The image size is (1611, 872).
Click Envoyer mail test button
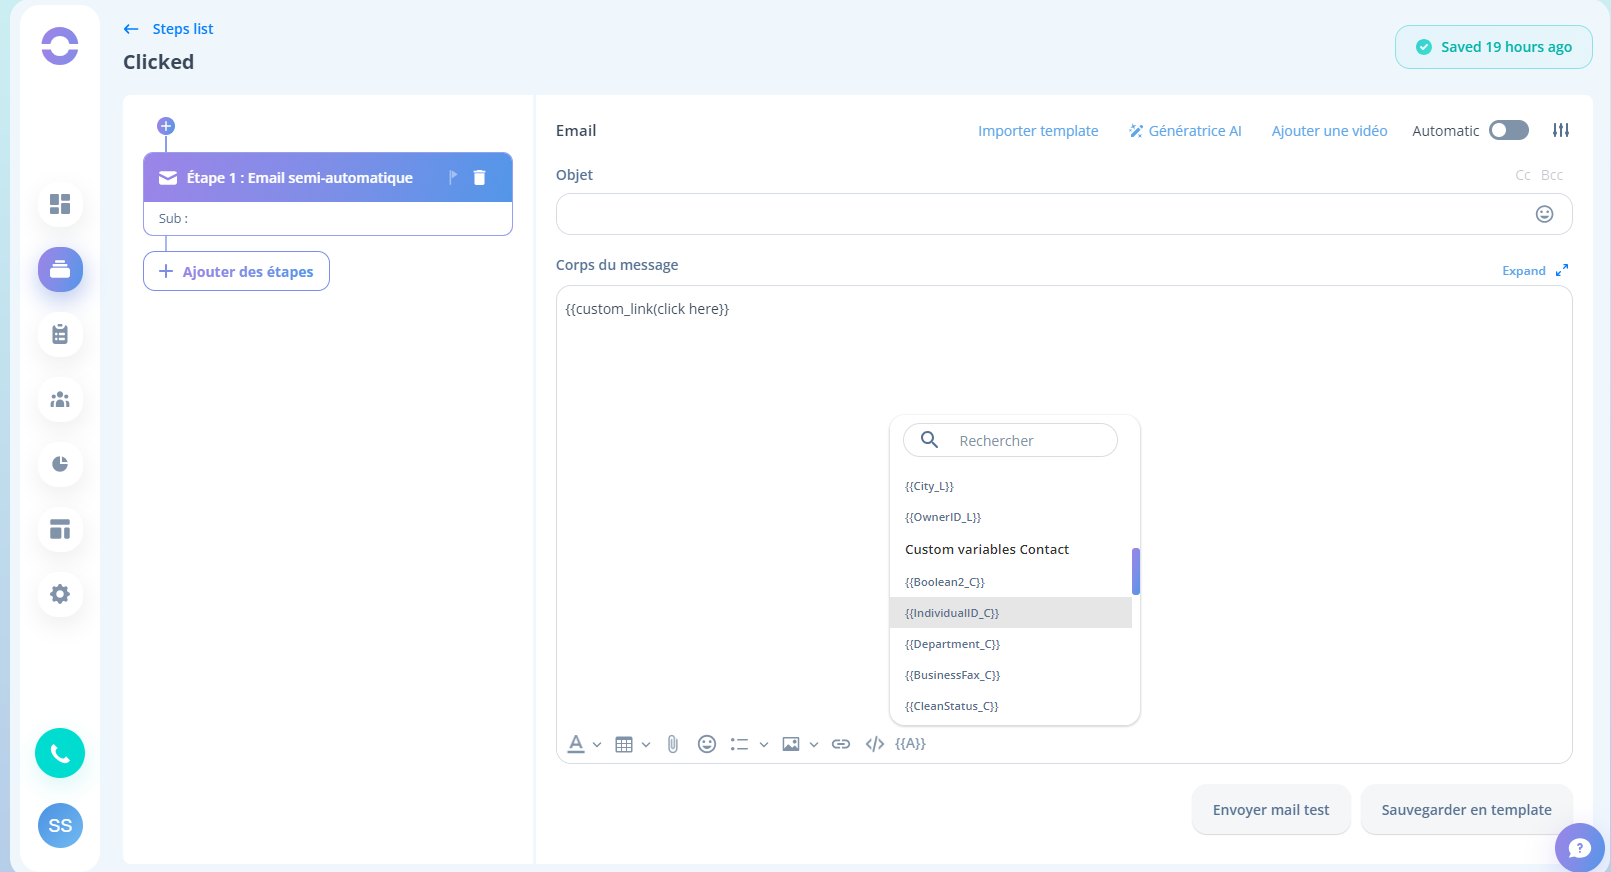1271,810
